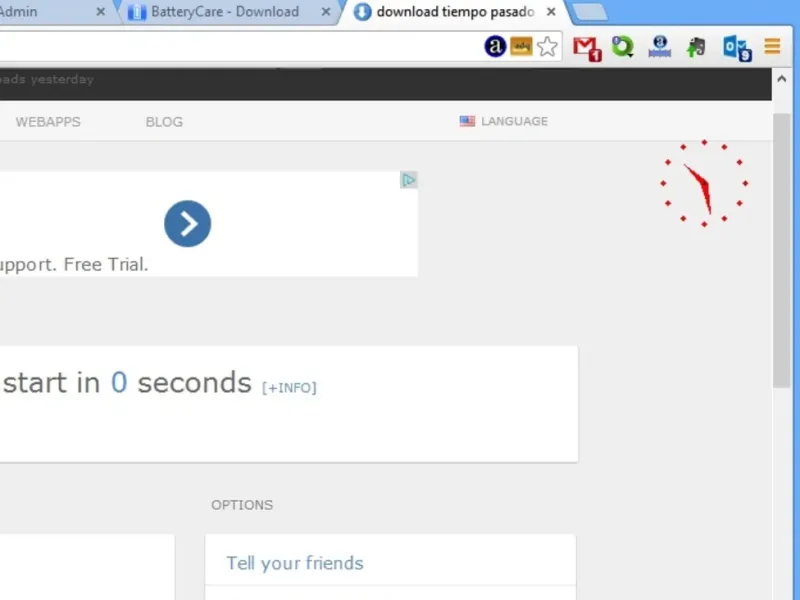The height and width of the screenshot is (600, 800).
Task: Open the Outlook notifier extension
Action: pos(737,48)
